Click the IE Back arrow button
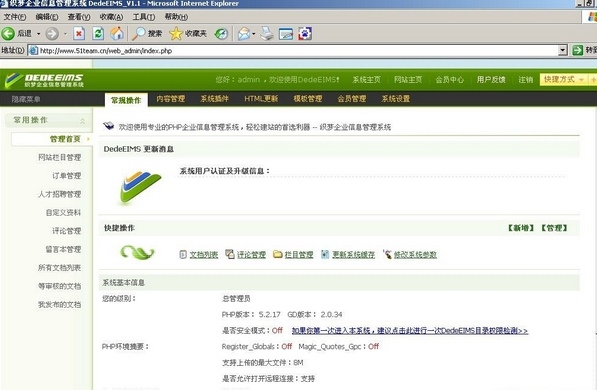 coord(8,34)
